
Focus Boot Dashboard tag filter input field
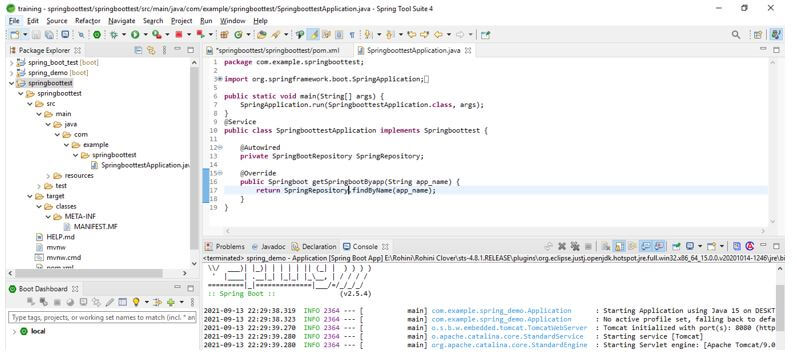click(x=103, y=317)
